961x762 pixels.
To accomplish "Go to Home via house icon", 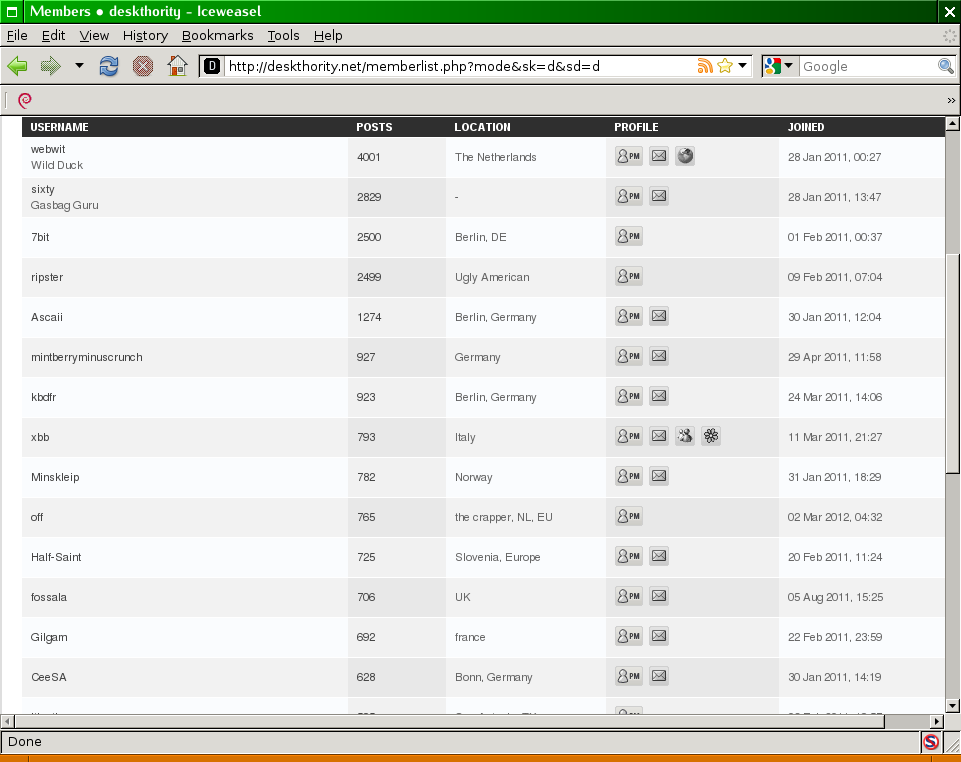I will coord(177,66).
